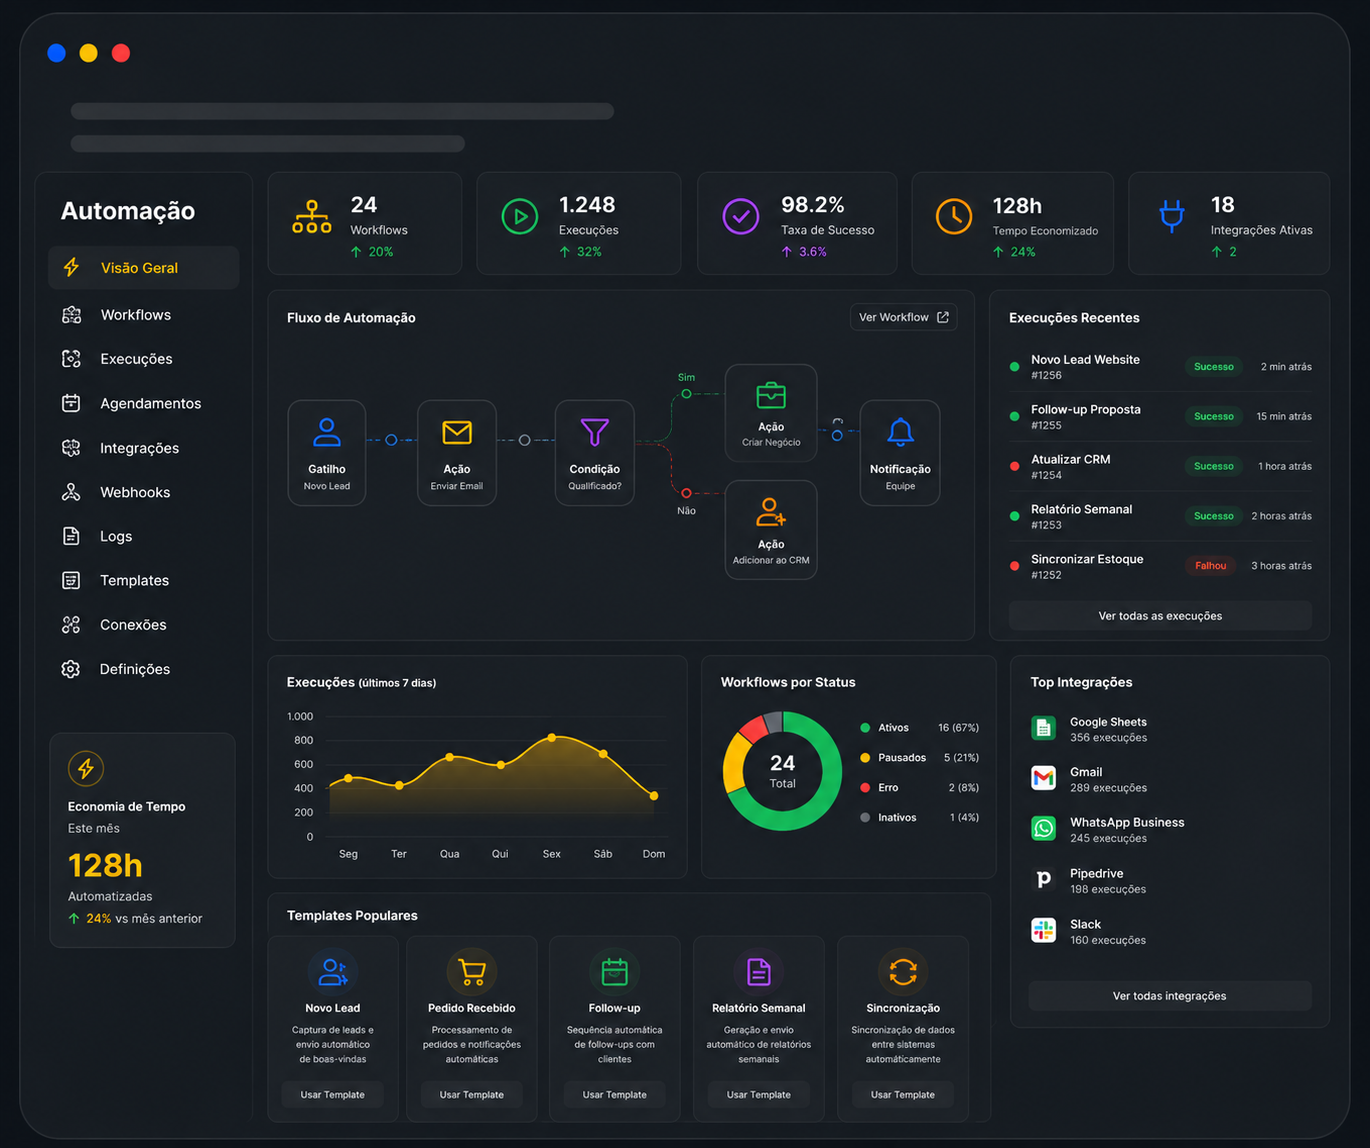
Task: Click the Slack integration icon
Action: coord(1043,930)
